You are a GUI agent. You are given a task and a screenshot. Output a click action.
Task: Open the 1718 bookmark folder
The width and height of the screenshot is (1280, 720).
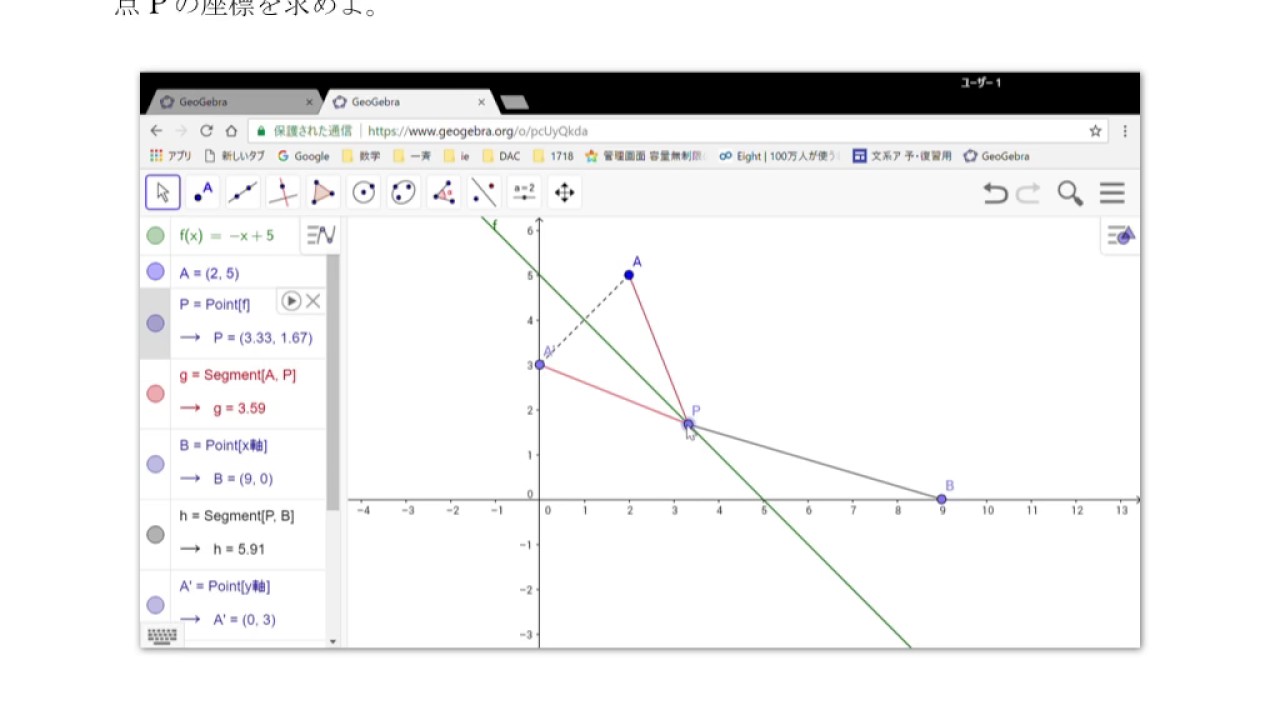pos(554,156)
